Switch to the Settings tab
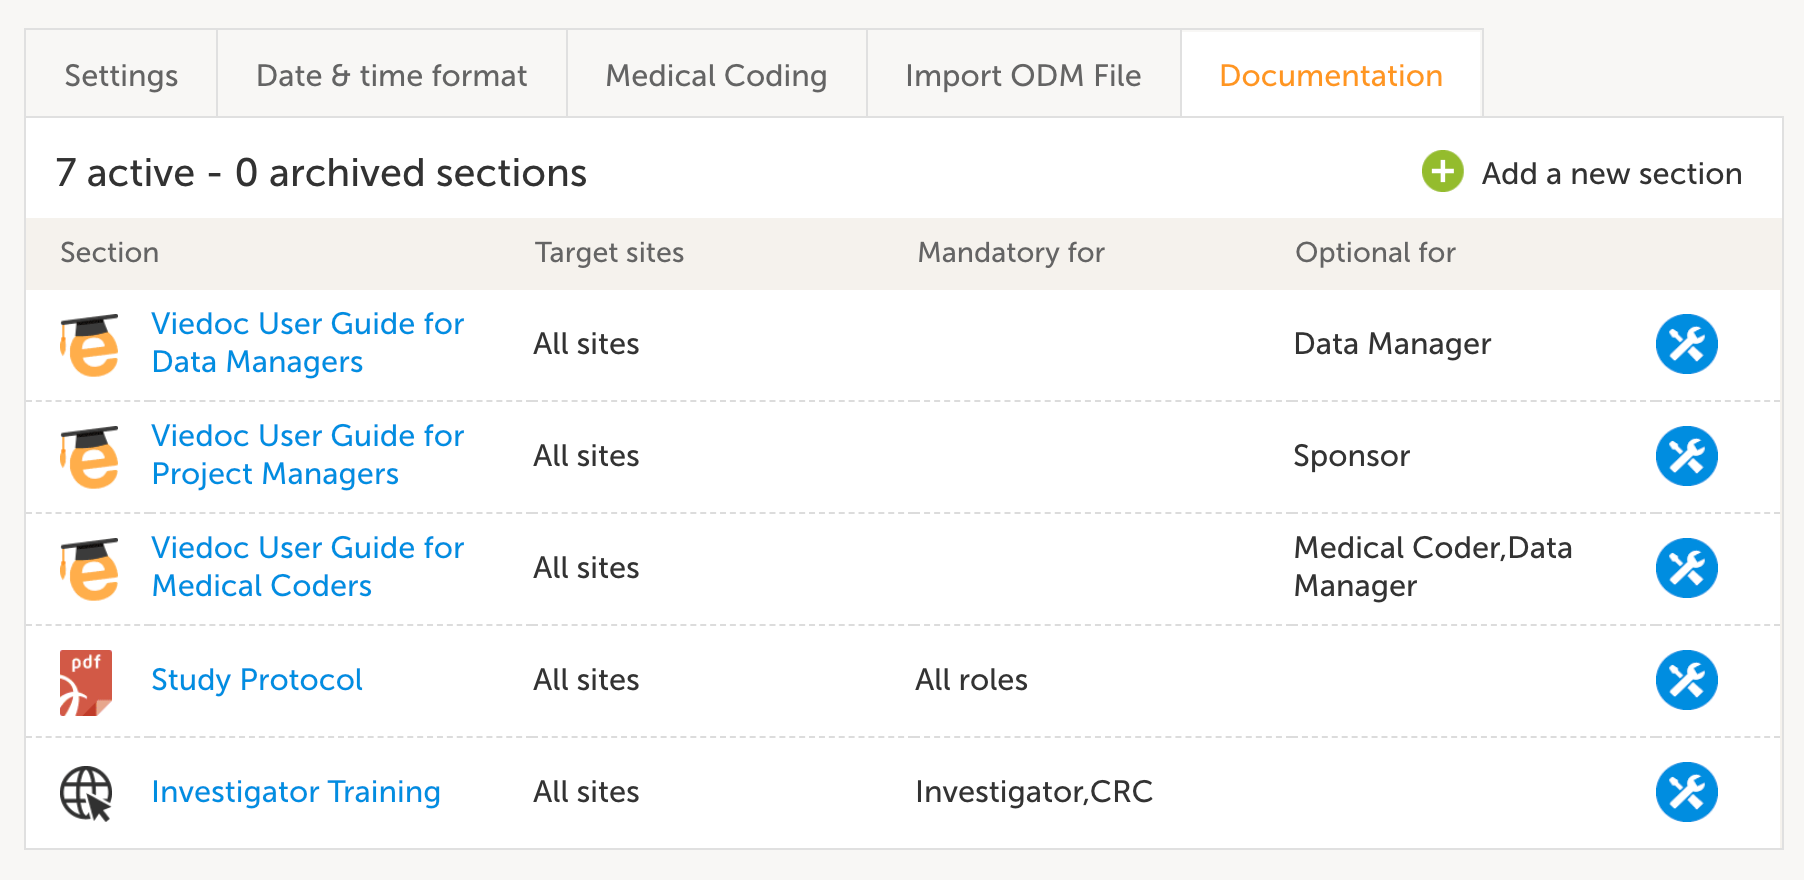This screenshot has width=1804, height=880. (121, 76)
